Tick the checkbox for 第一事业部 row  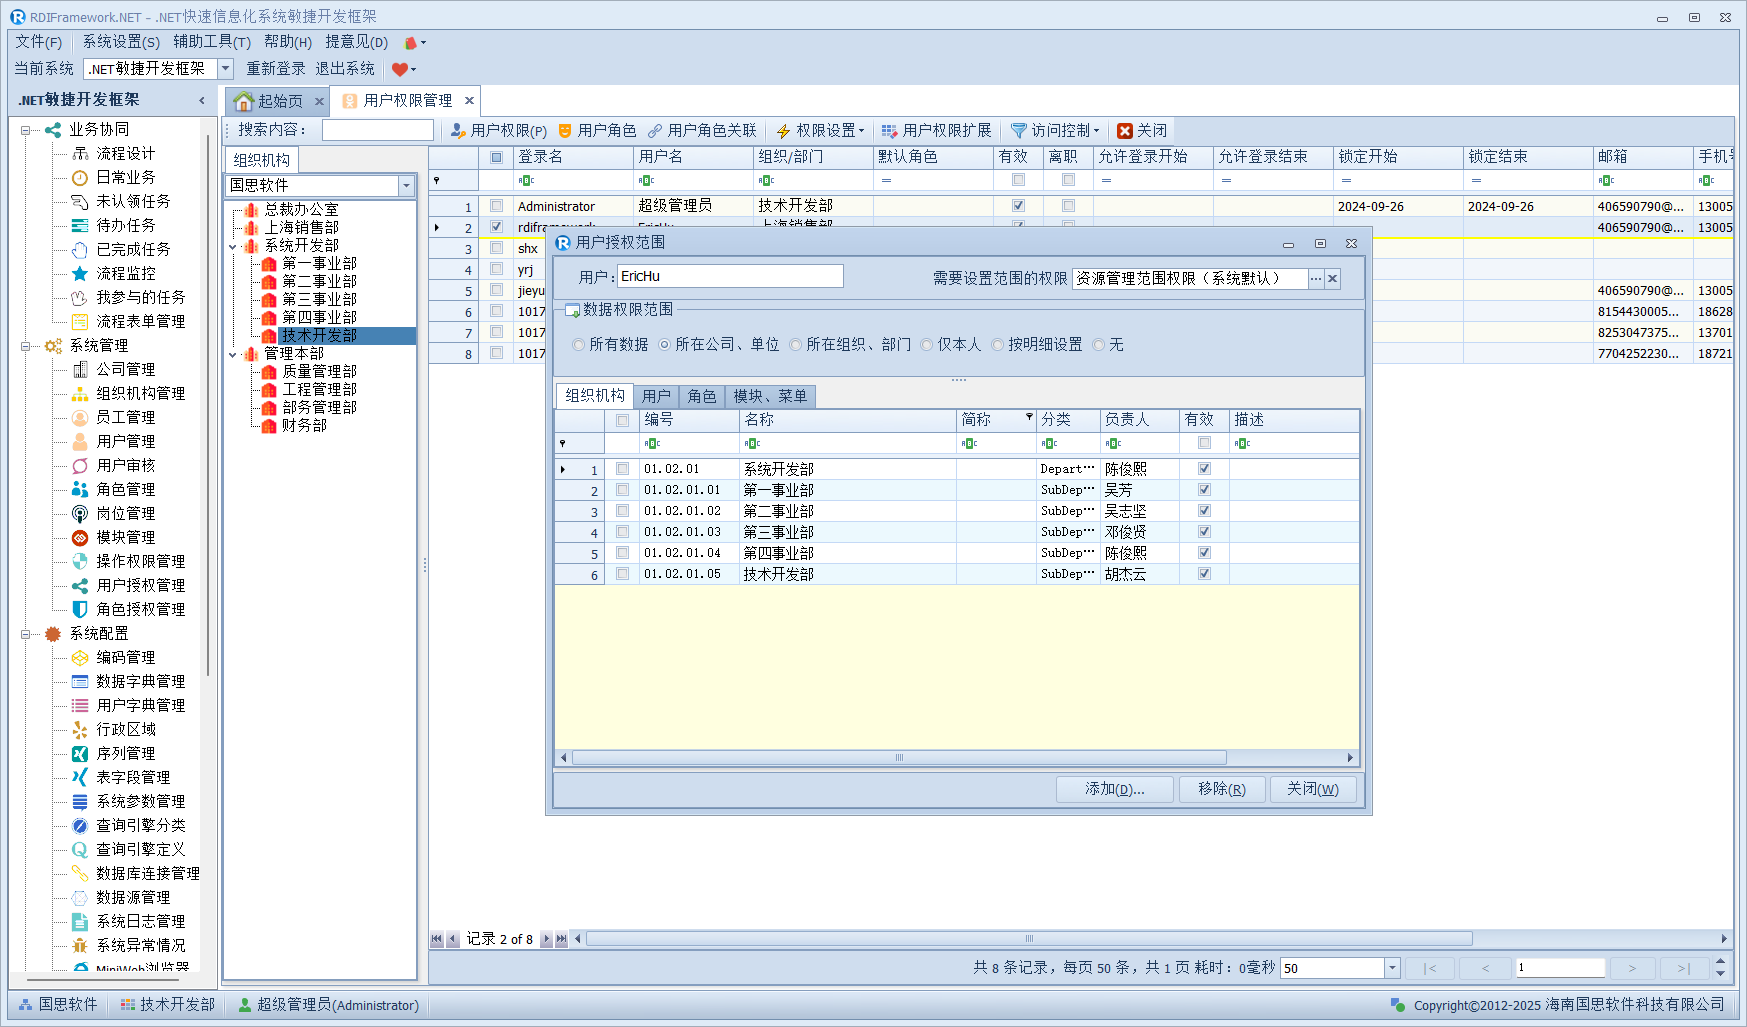(622, 490)
